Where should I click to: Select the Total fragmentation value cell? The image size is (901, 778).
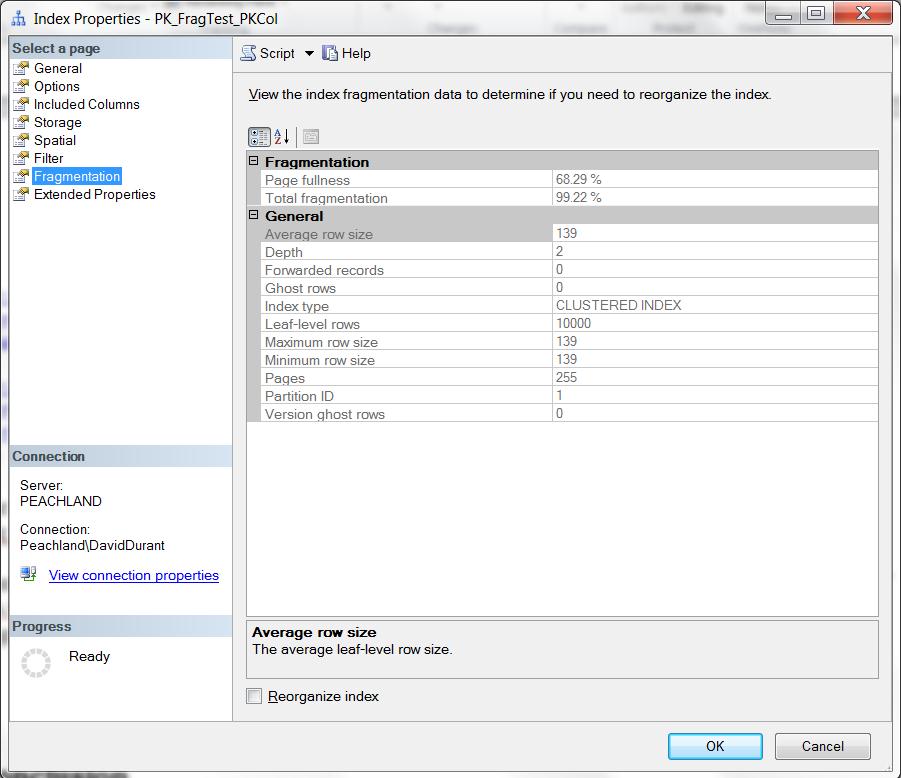pyautogui.click(x=715, y=197)
